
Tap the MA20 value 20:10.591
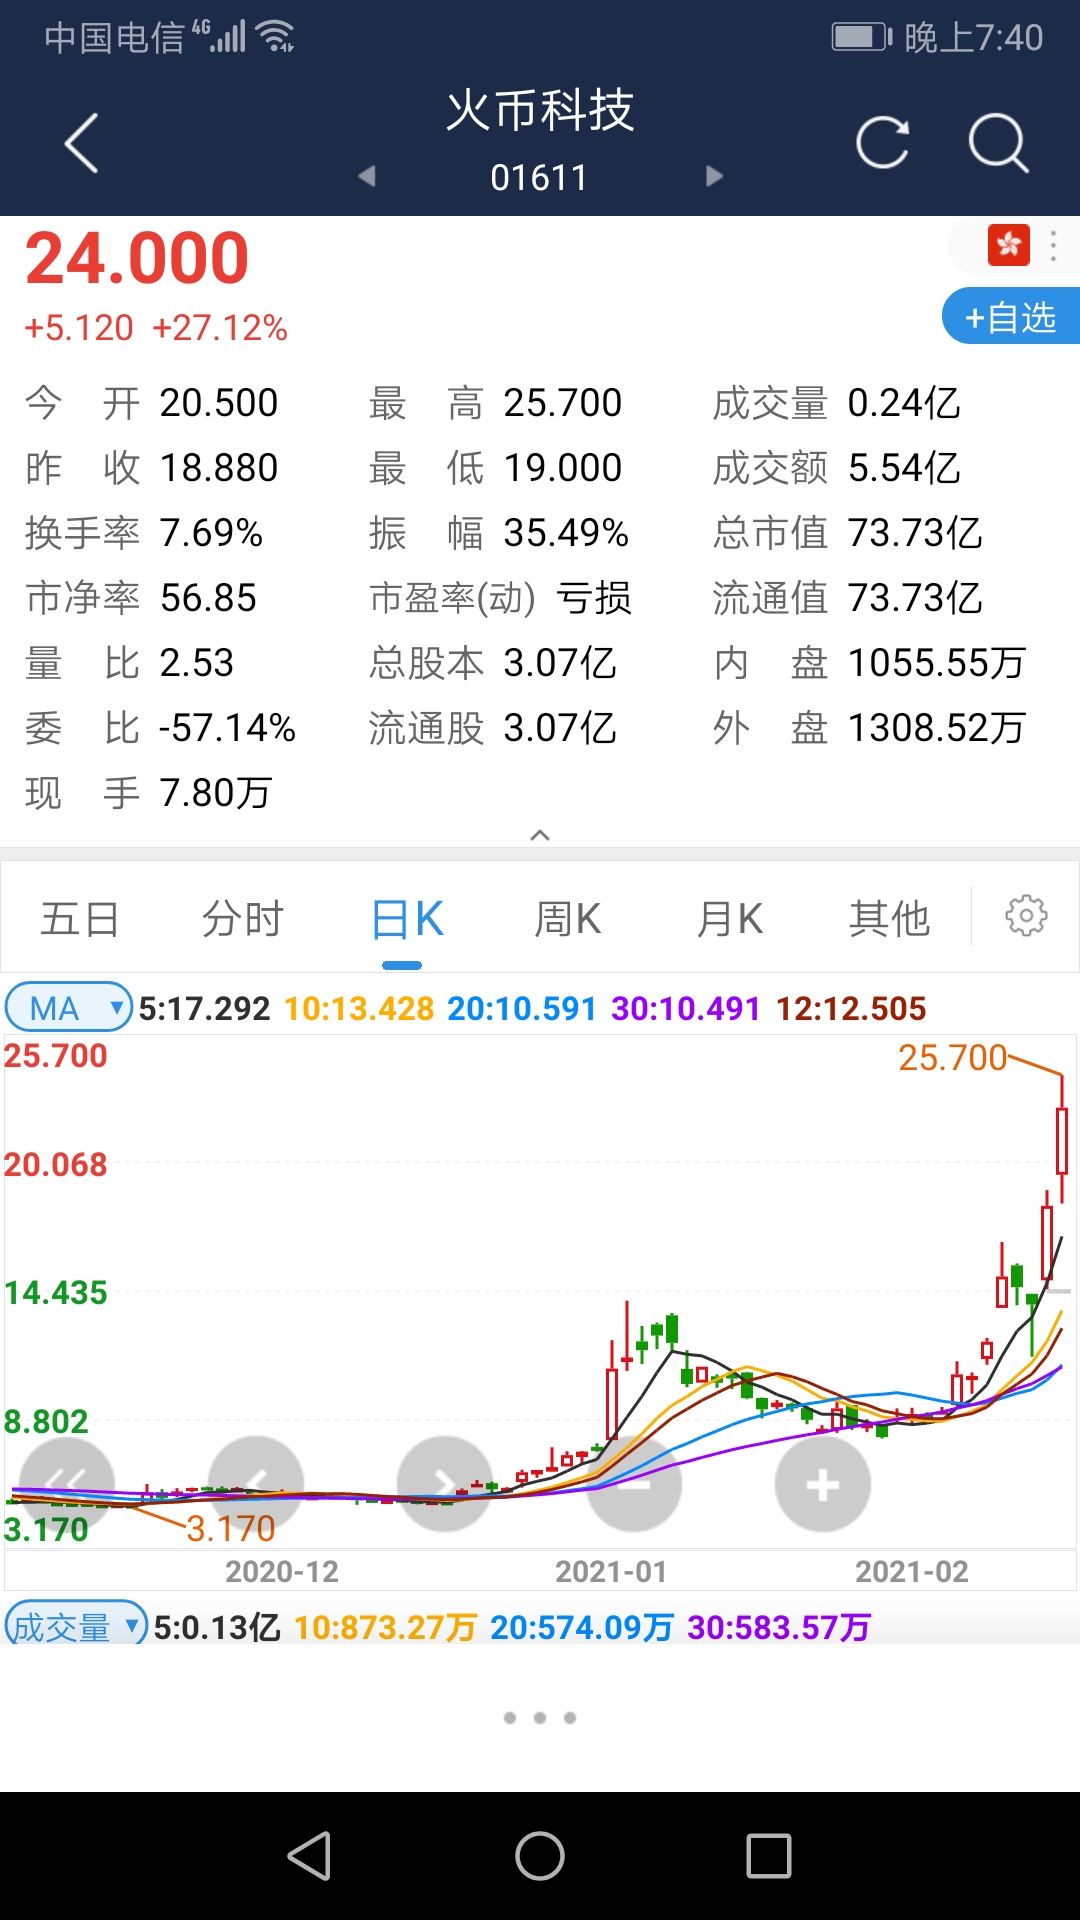pyautogui.click(x=522, y=1008)
